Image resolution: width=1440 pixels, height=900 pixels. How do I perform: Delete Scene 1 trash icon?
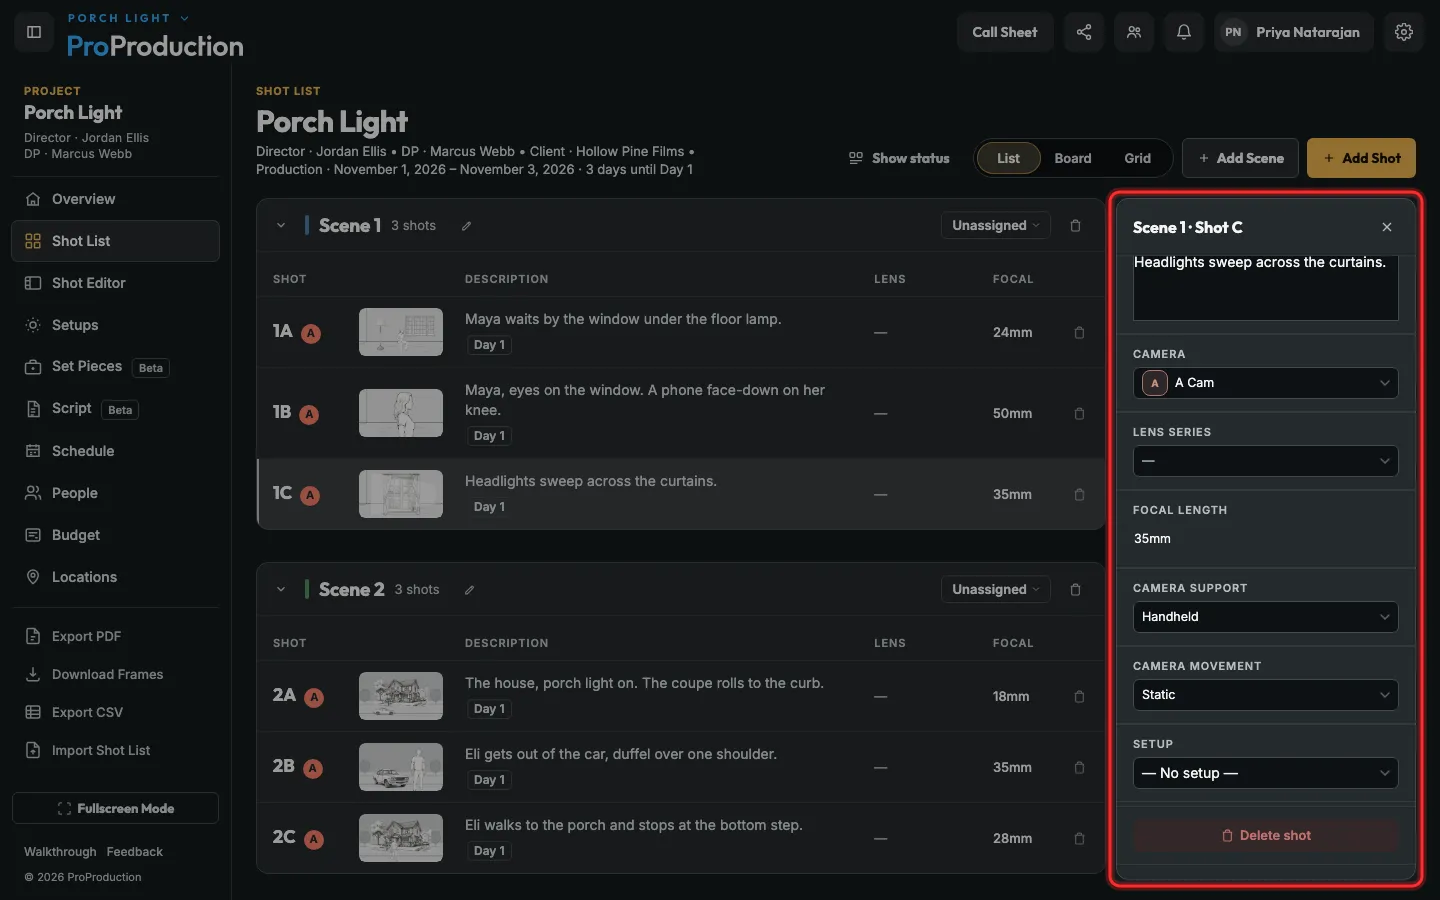click(x=1076, y=226)
